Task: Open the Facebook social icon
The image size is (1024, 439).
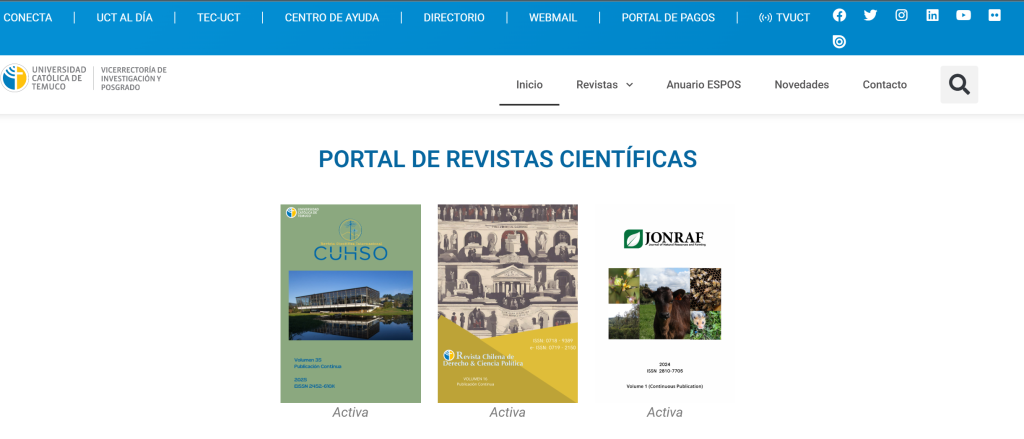Action: coord(839,16)
